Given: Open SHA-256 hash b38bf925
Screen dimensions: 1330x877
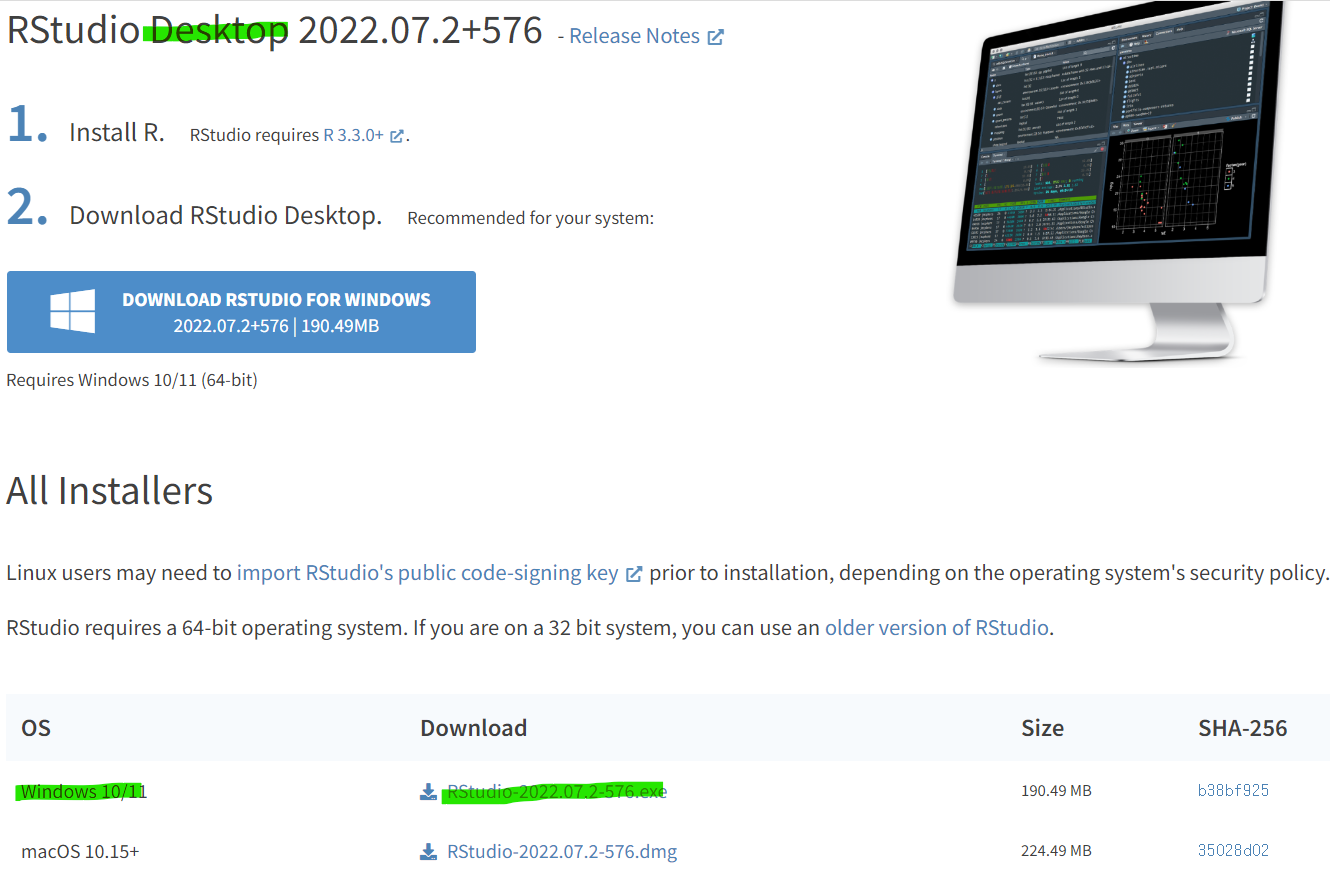Looking at the screenshot, I should coord(1233,790).
